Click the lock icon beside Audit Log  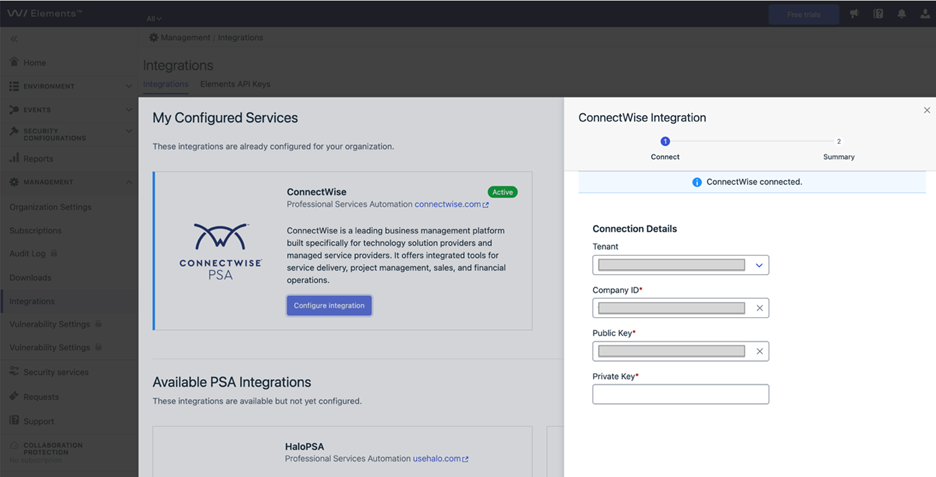(x=54, y=253)
